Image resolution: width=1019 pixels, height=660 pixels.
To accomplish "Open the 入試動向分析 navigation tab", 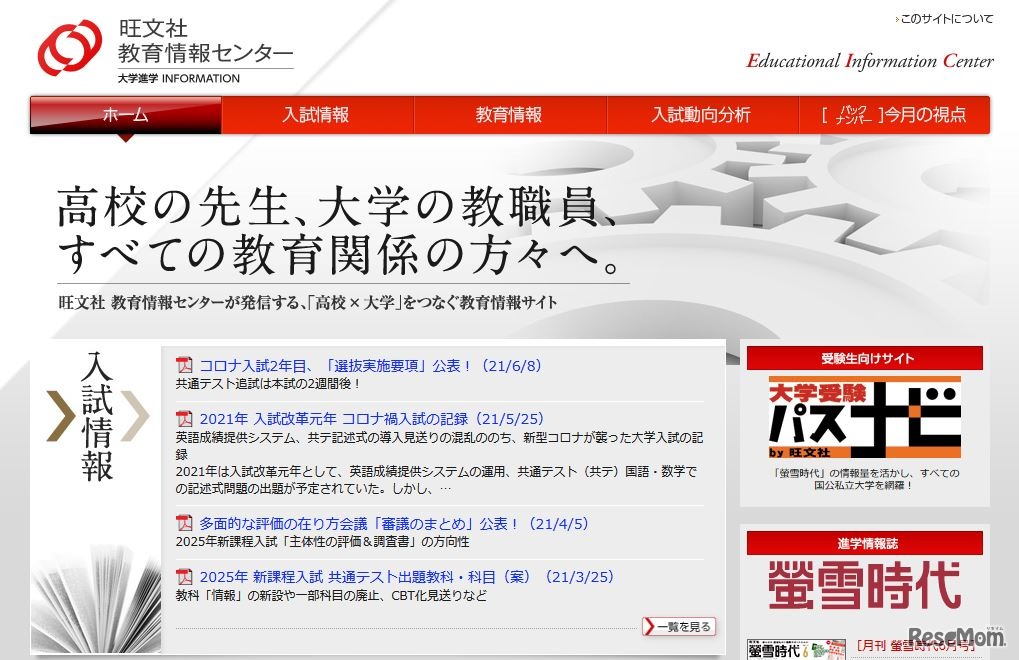I will coord(701,115).
